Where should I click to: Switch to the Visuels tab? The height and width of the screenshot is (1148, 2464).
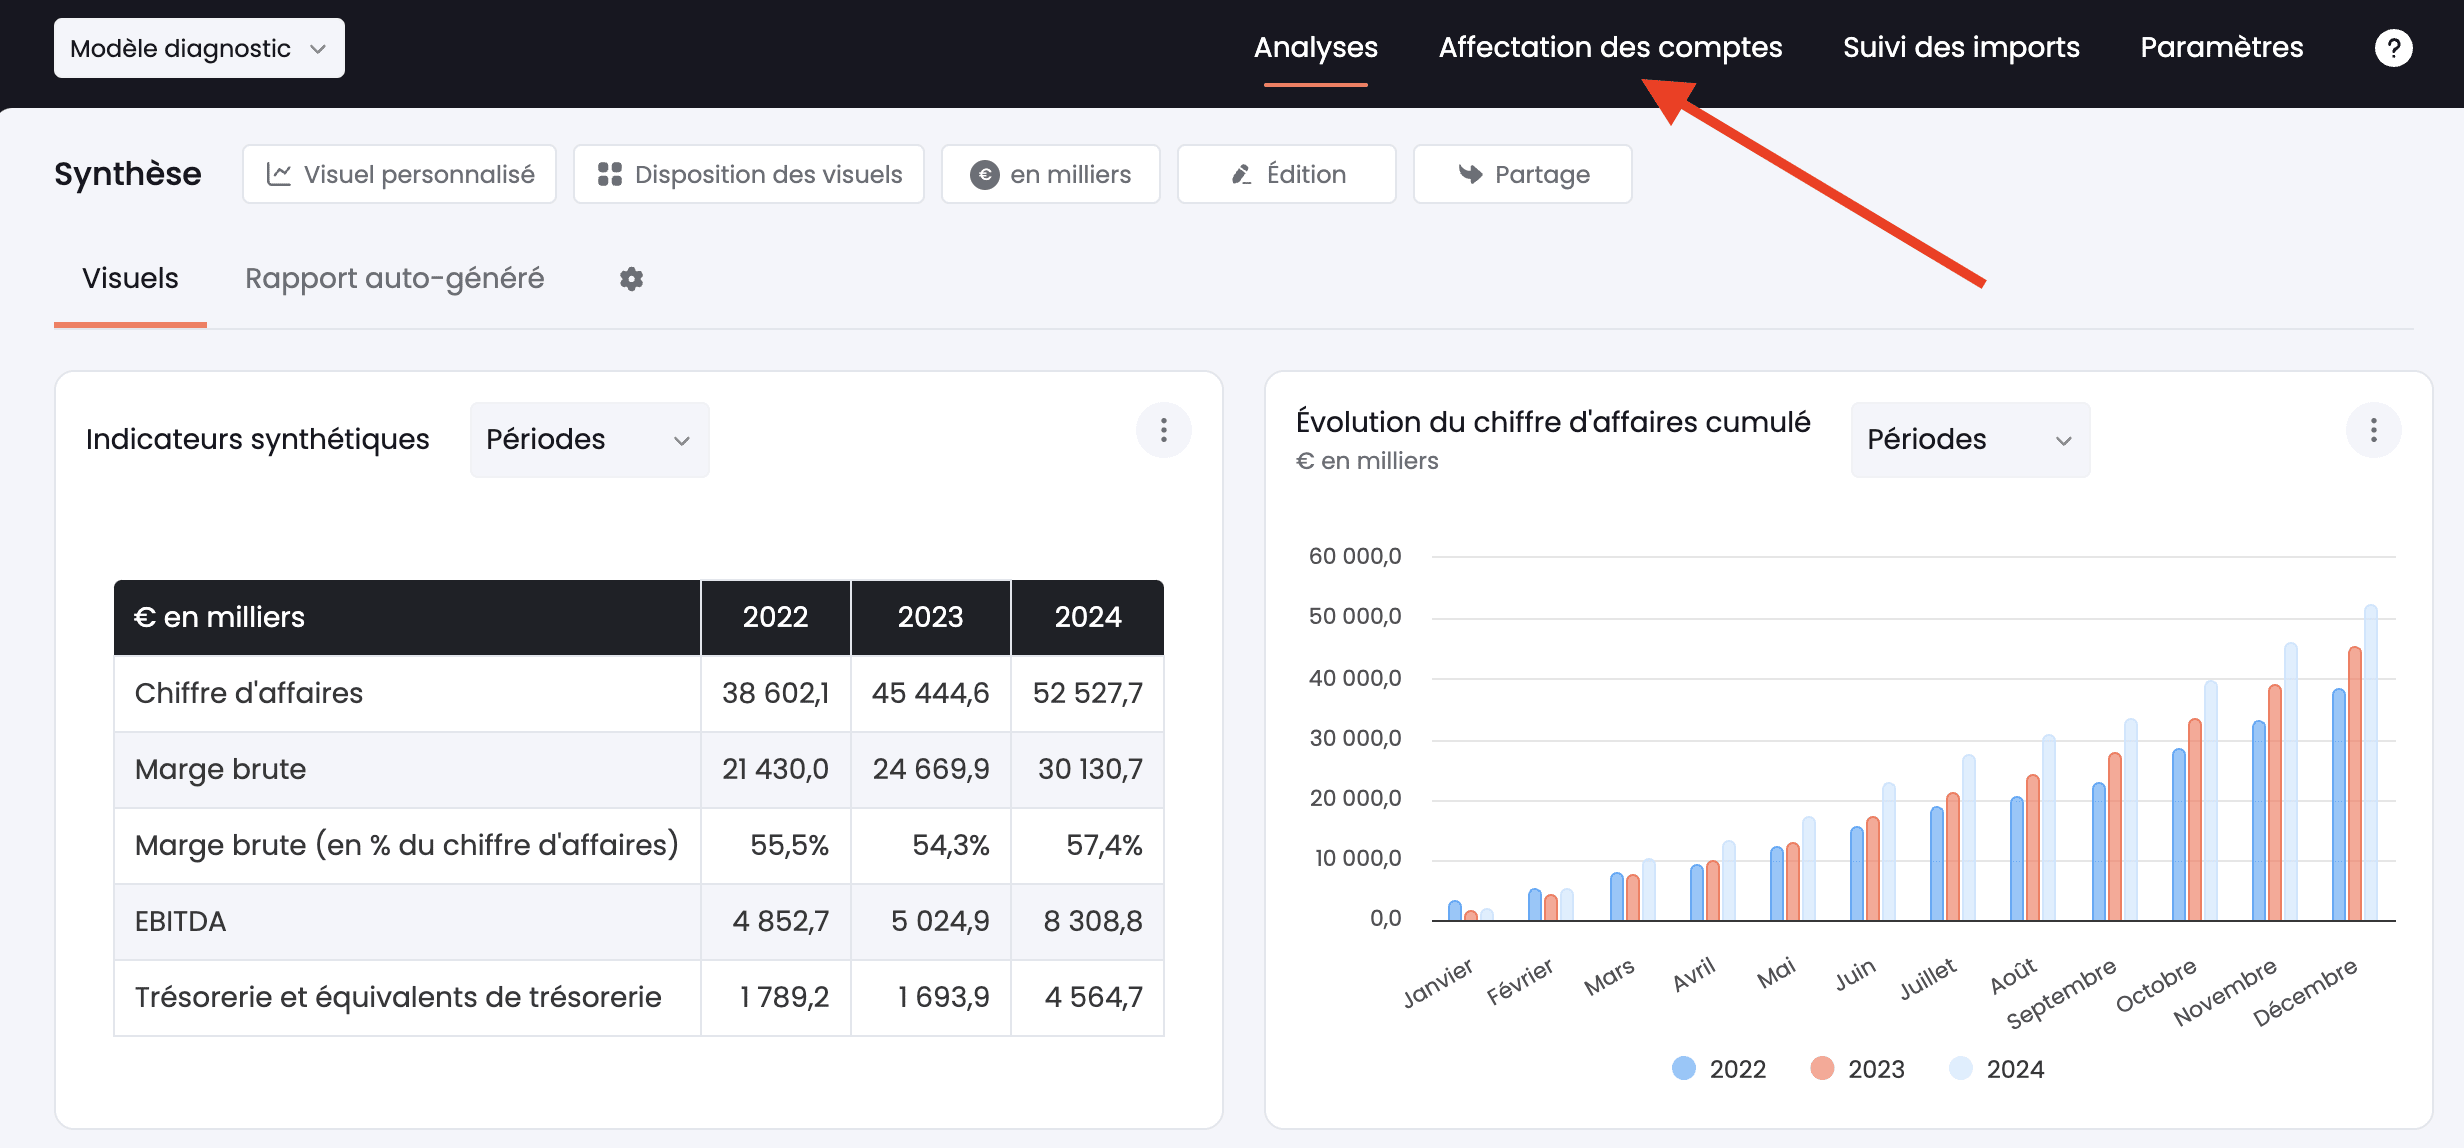click(130, 279)
